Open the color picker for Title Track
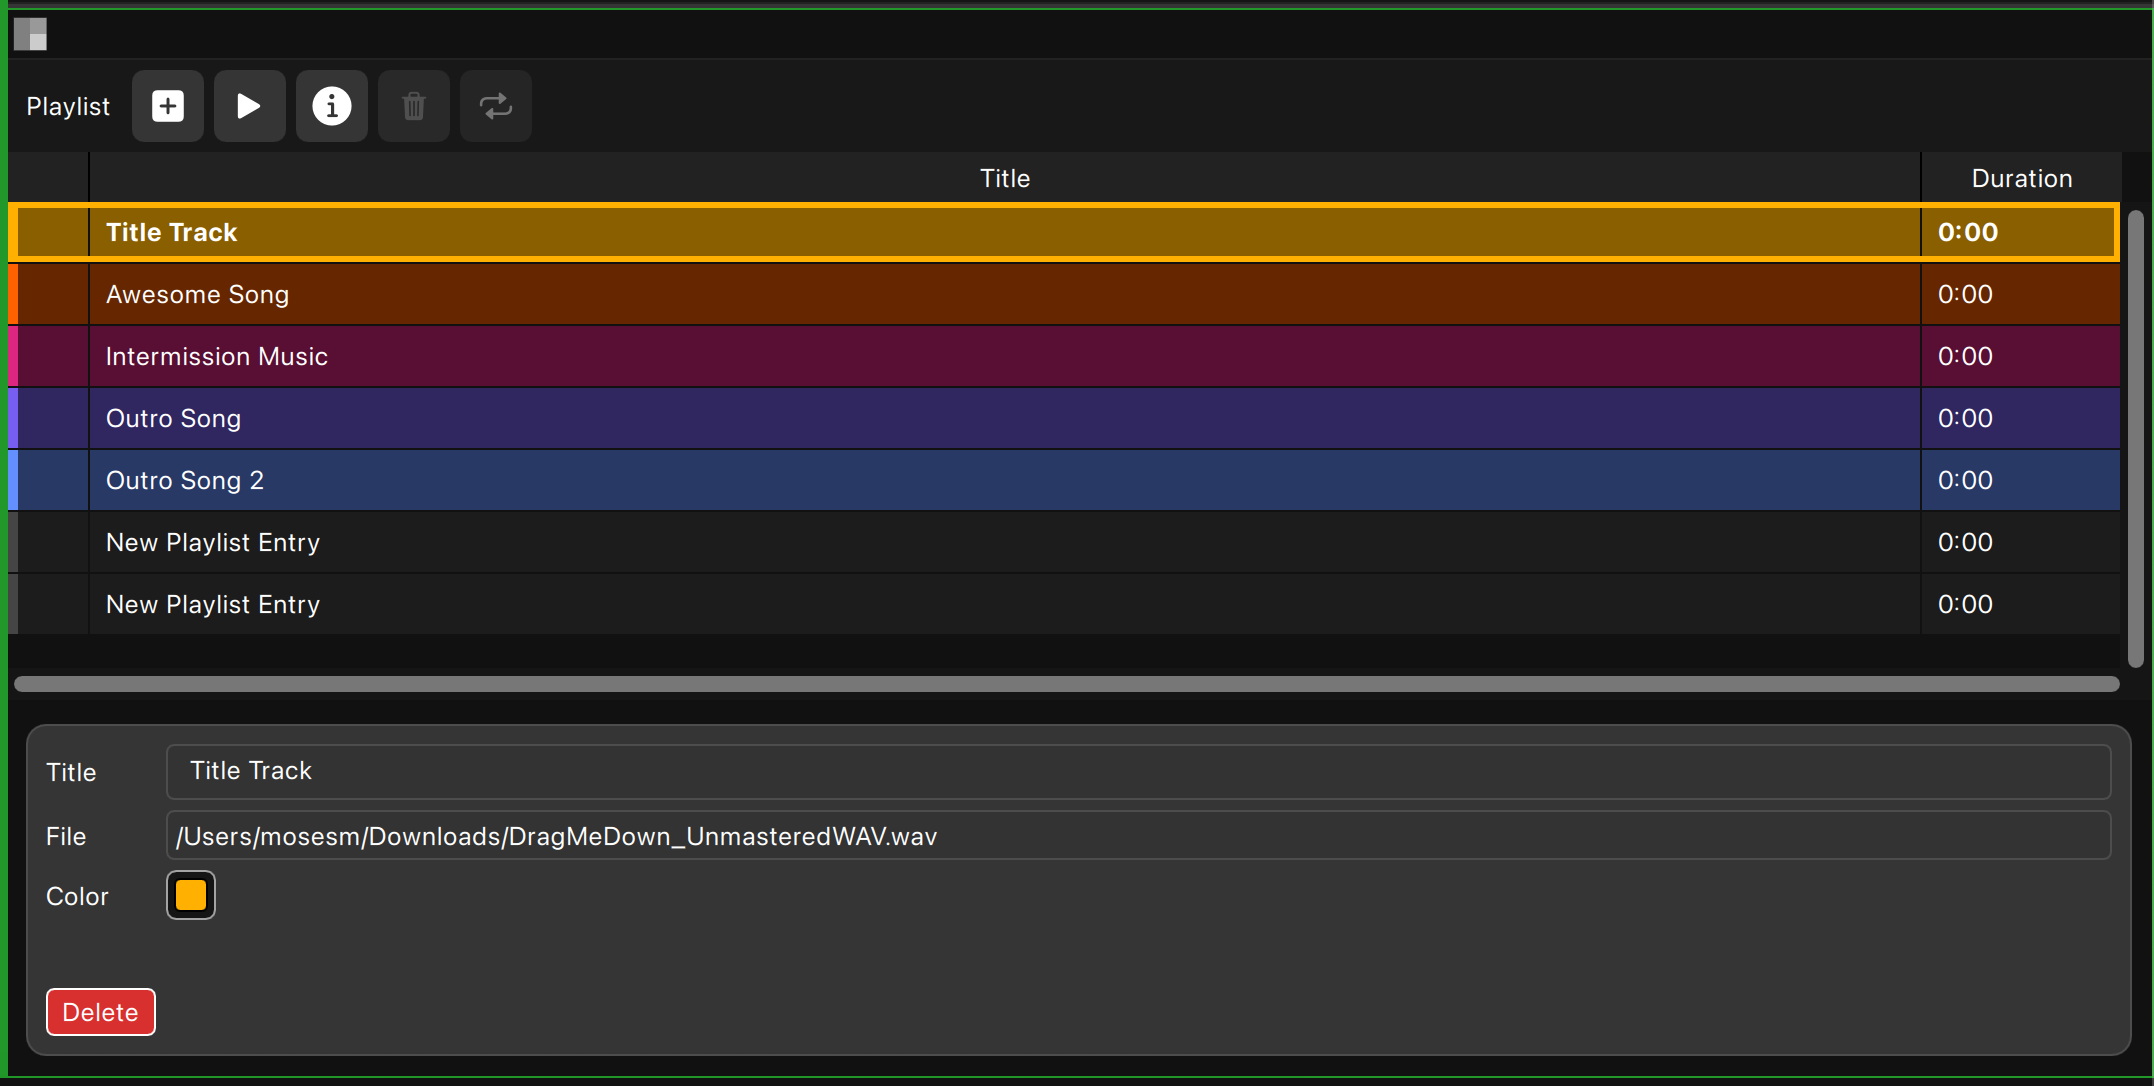This screenshot has height=1086, width=2154. click(190, 895)
